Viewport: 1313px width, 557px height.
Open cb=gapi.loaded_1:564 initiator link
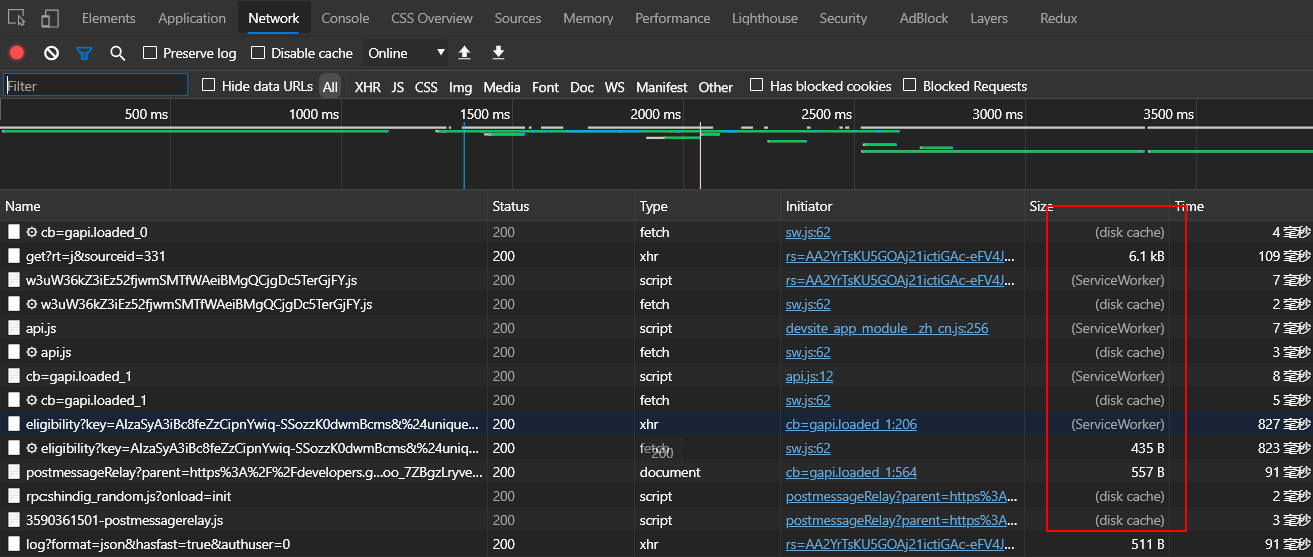tap(851, 472)
